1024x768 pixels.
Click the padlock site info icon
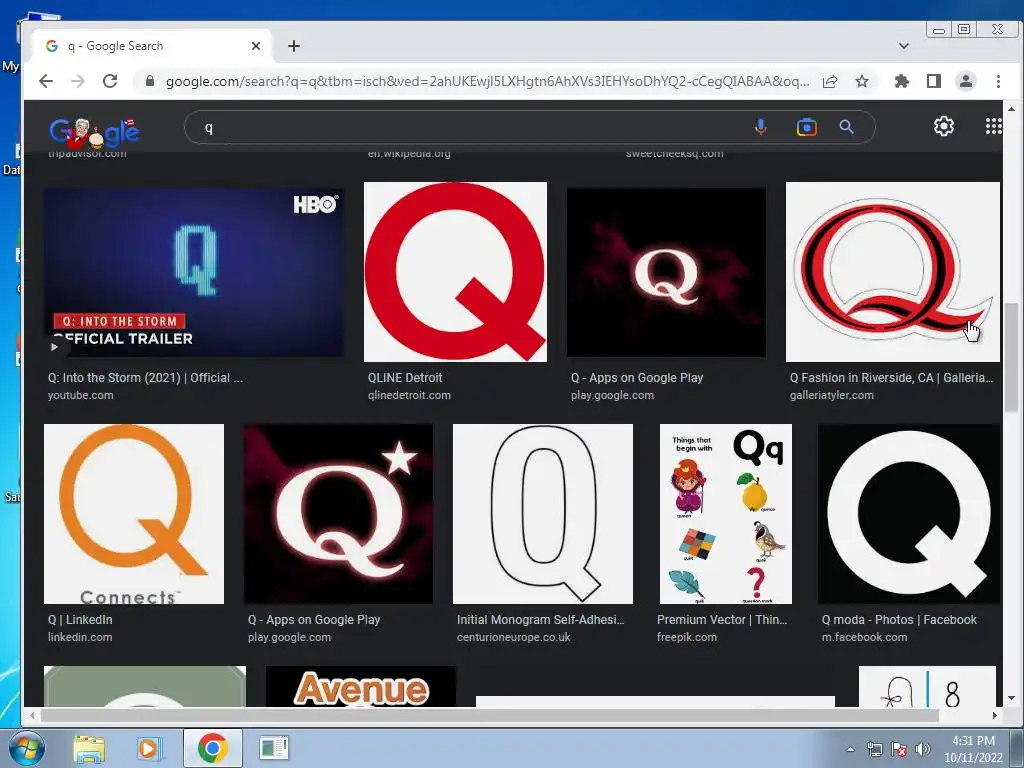pos(150,81)
